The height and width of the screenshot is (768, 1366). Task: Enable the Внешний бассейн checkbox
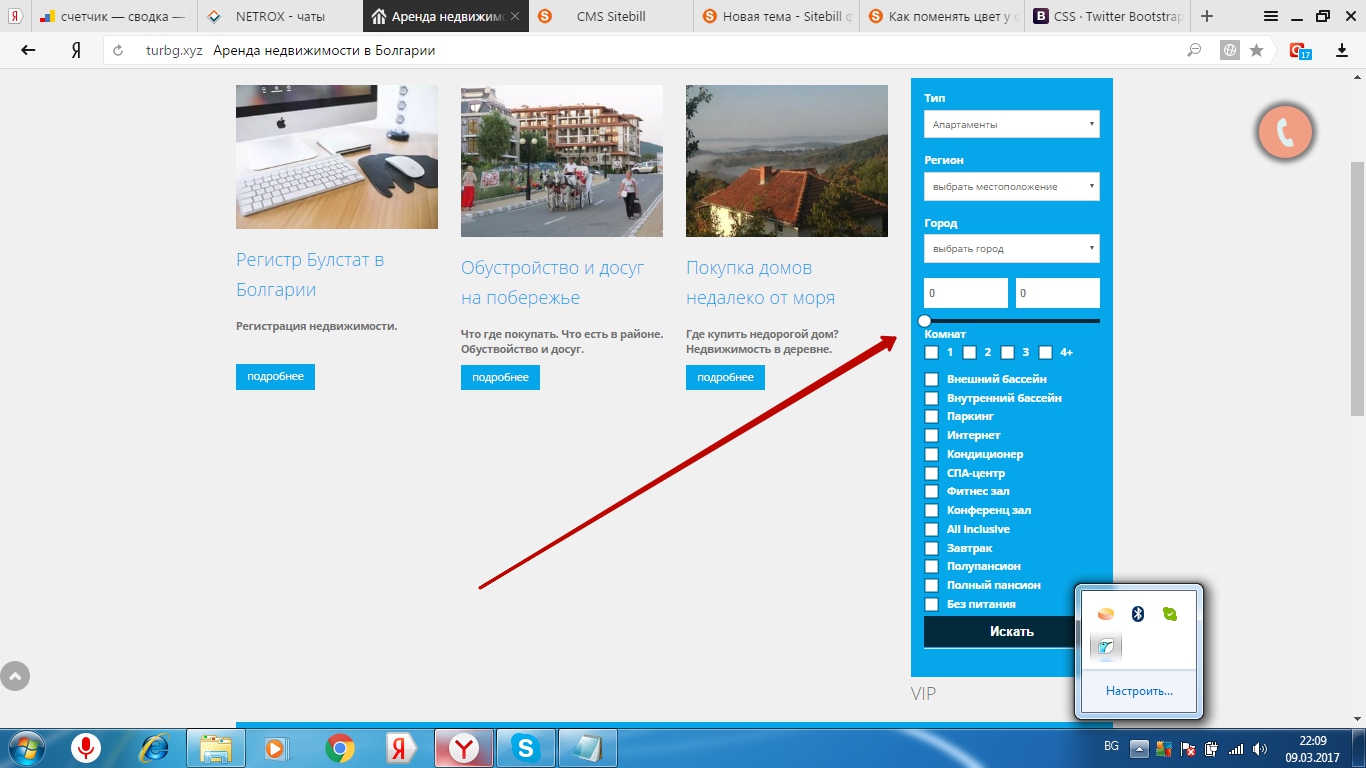pyautogui.click(x=932, y=379)
